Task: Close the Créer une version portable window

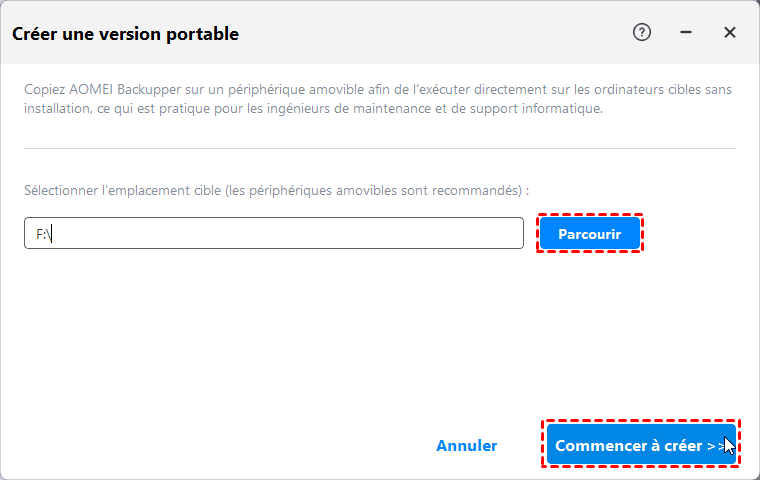Action: coord(730,32)
